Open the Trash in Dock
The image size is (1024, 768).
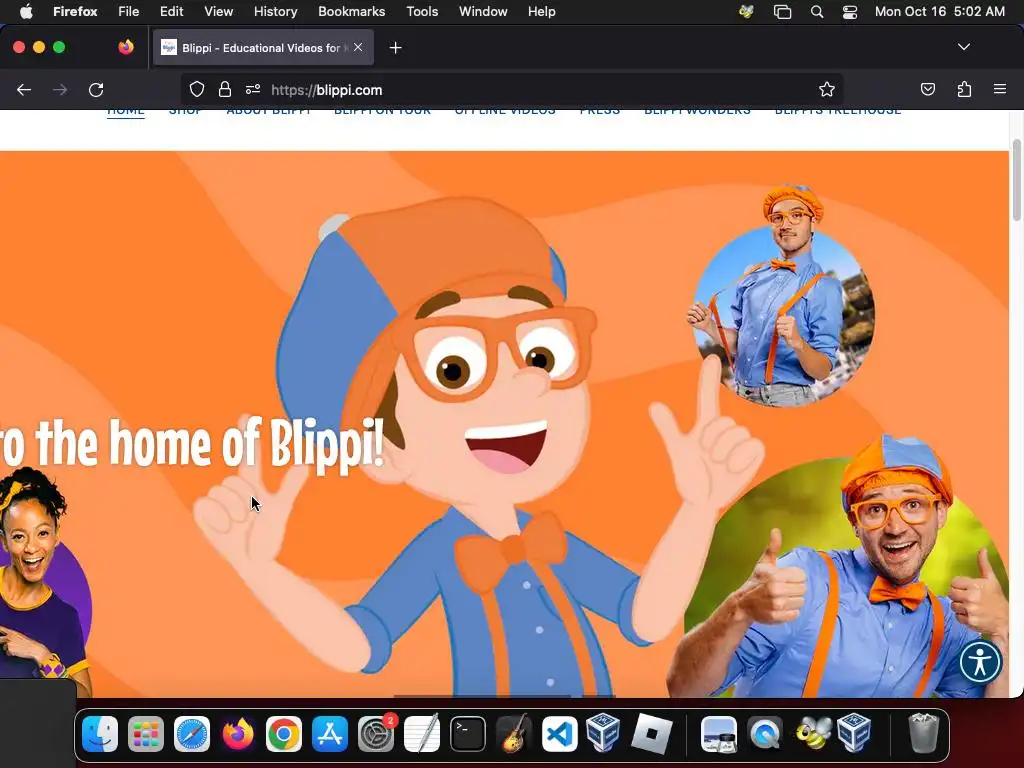924,734
